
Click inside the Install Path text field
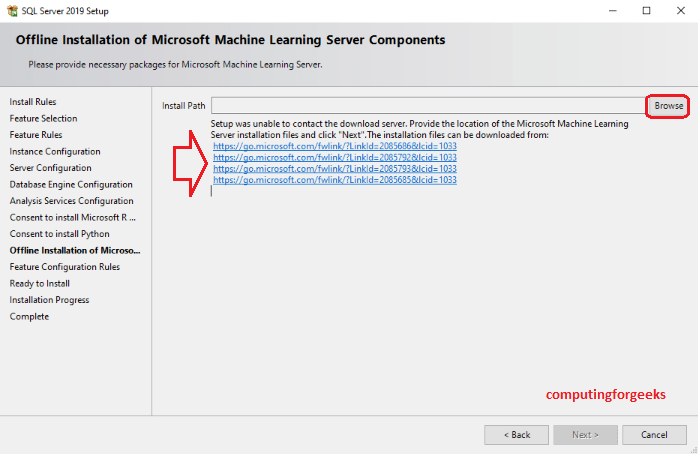point(428,106)
